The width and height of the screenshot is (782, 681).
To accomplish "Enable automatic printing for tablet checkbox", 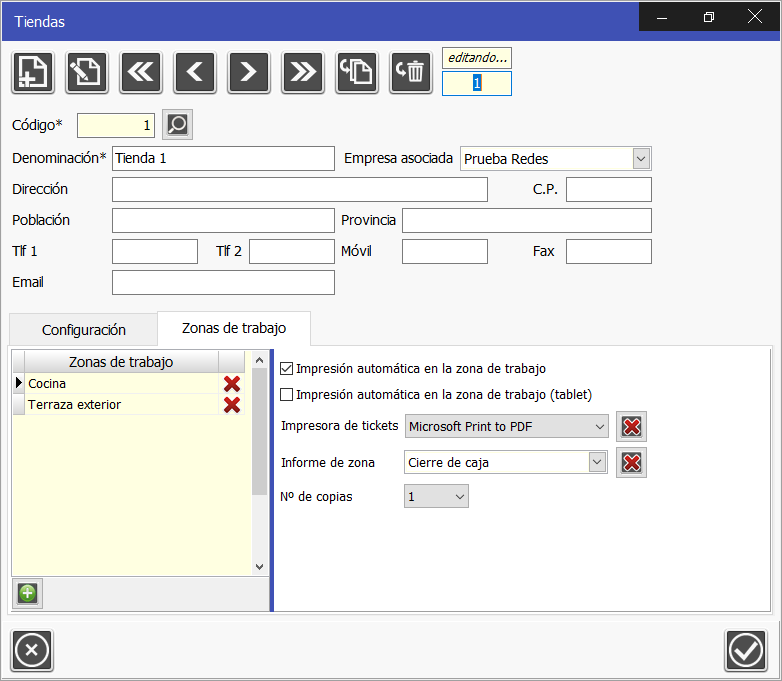I will [288, 394].
